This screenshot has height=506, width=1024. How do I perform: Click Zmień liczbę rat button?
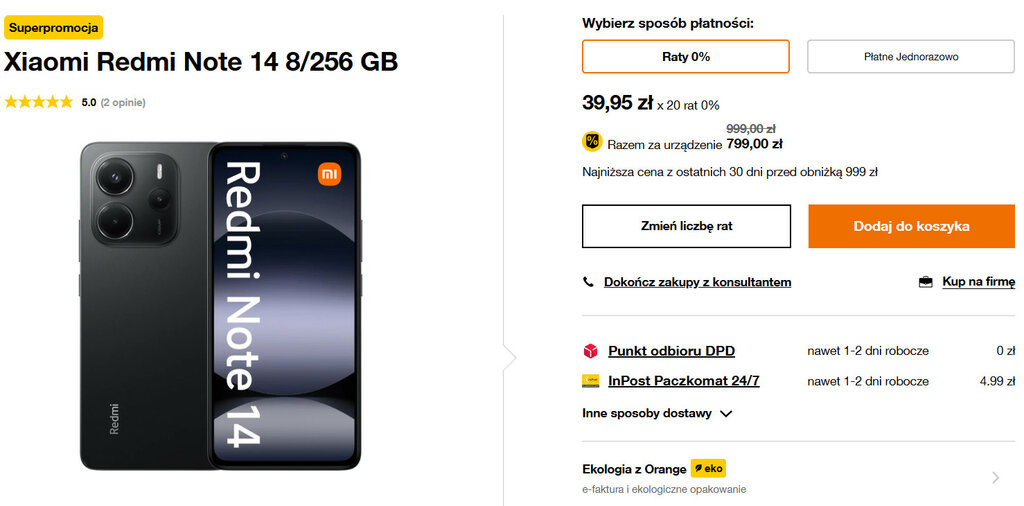[x=686, y=226]
